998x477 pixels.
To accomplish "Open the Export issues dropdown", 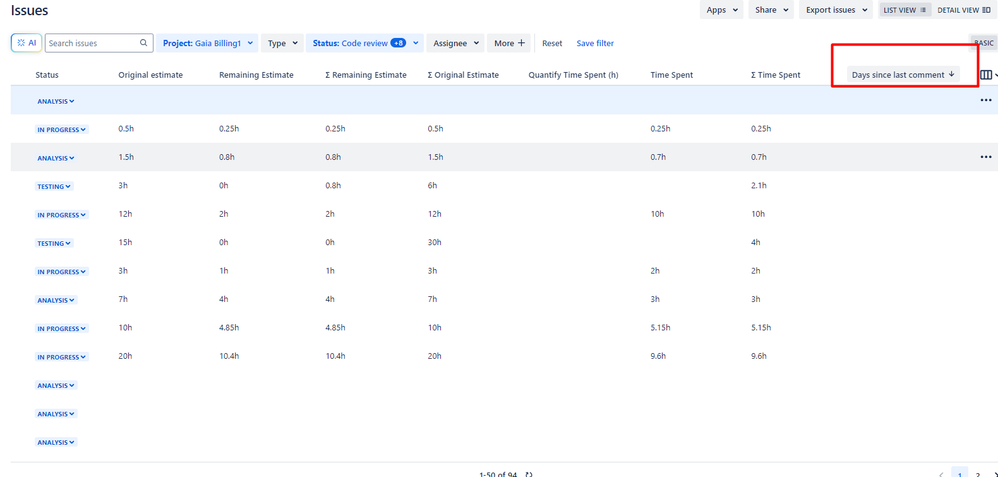I will [x=836, y=10].
